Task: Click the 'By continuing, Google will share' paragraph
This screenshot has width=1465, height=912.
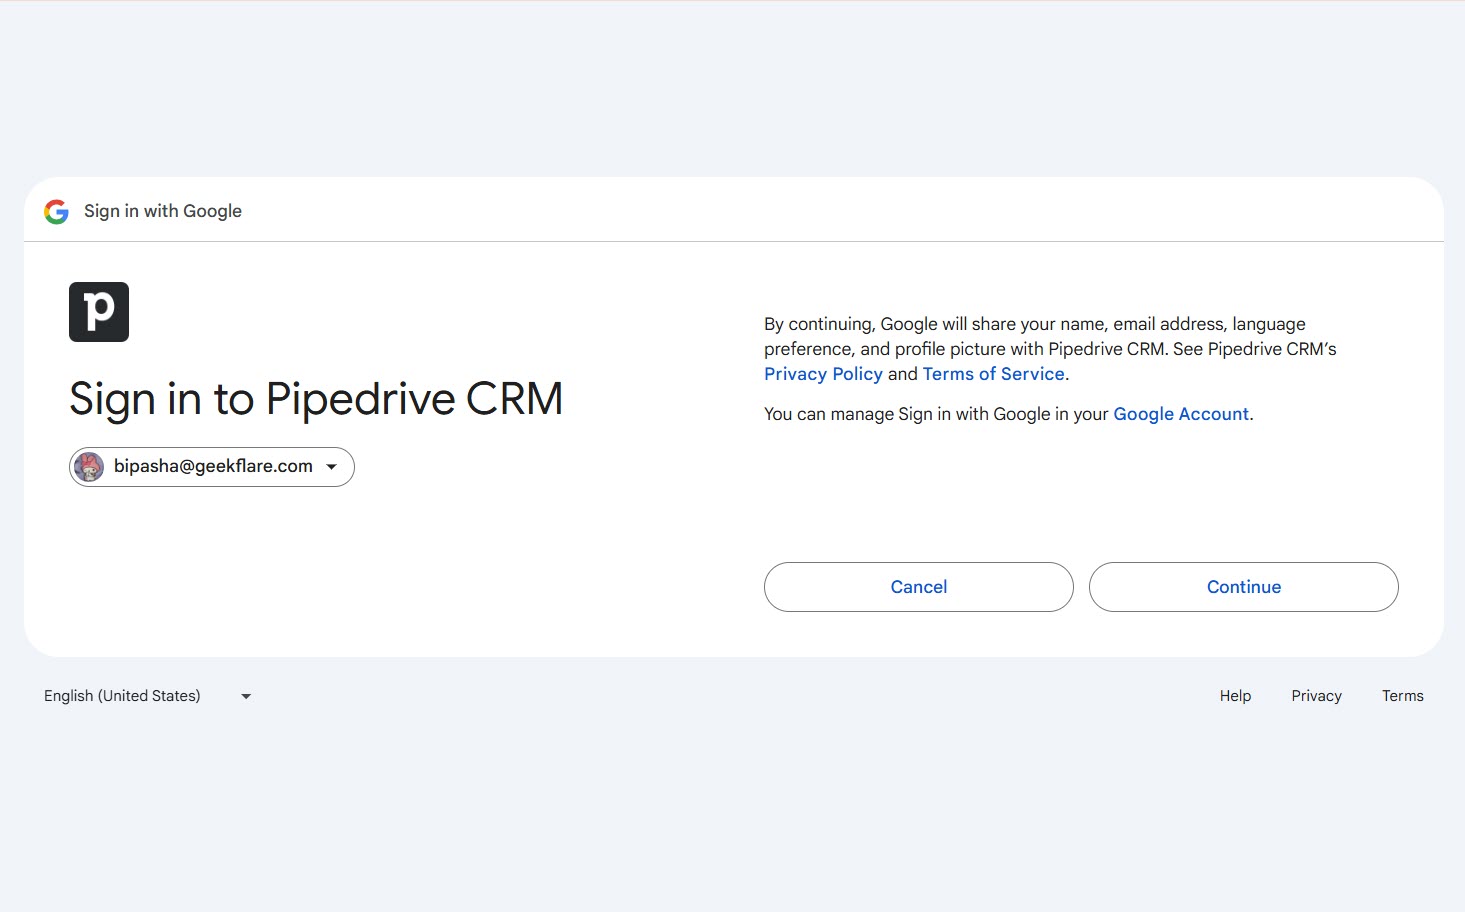Action: [x=1050, y=349]
